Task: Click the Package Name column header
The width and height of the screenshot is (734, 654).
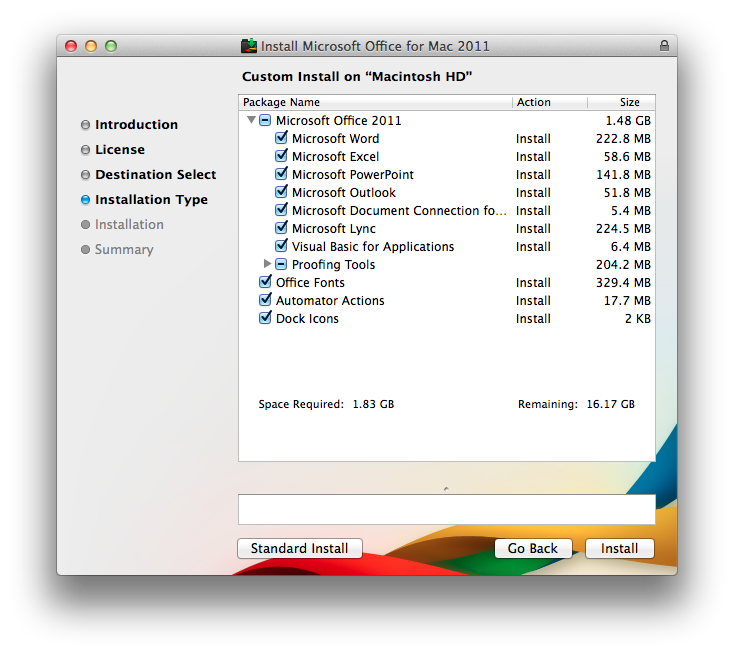Action: click(x=375, y=102)
